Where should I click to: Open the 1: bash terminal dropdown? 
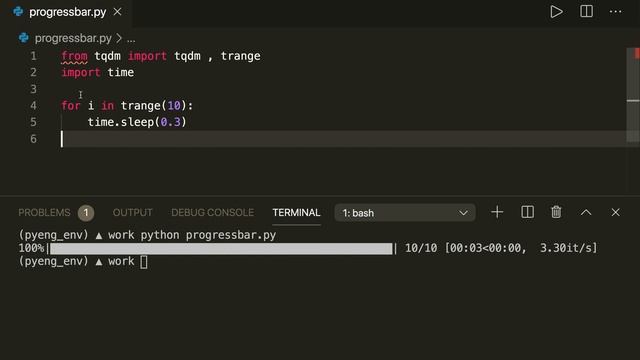tap(404, 213)
